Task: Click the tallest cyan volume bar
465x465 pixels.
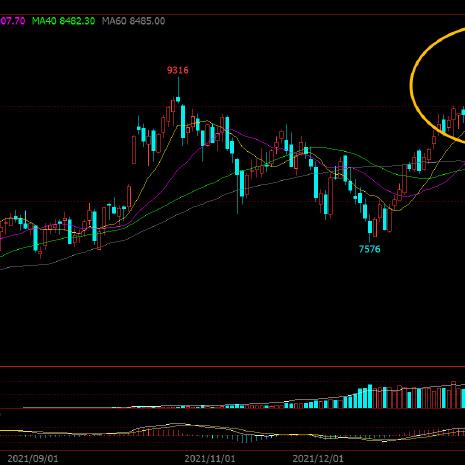Action: click(370, 396)
